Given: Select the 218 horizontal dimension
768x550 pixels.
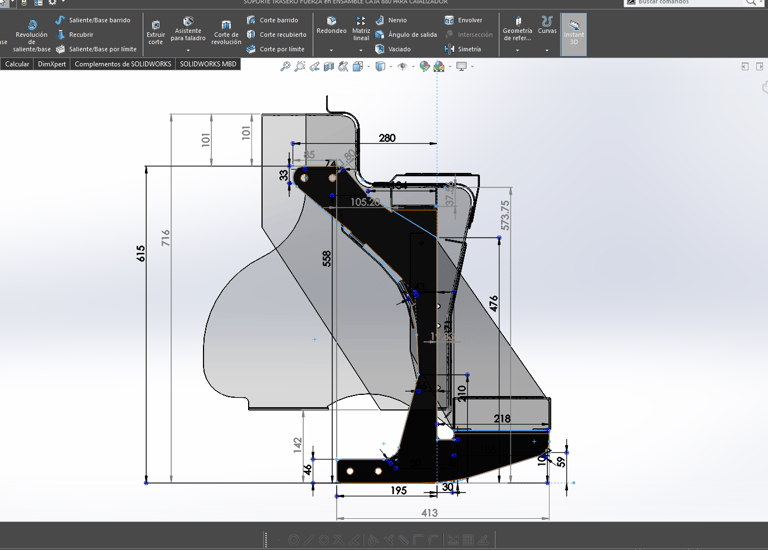Looking at the screenshot, I should [x=502, y=418].
